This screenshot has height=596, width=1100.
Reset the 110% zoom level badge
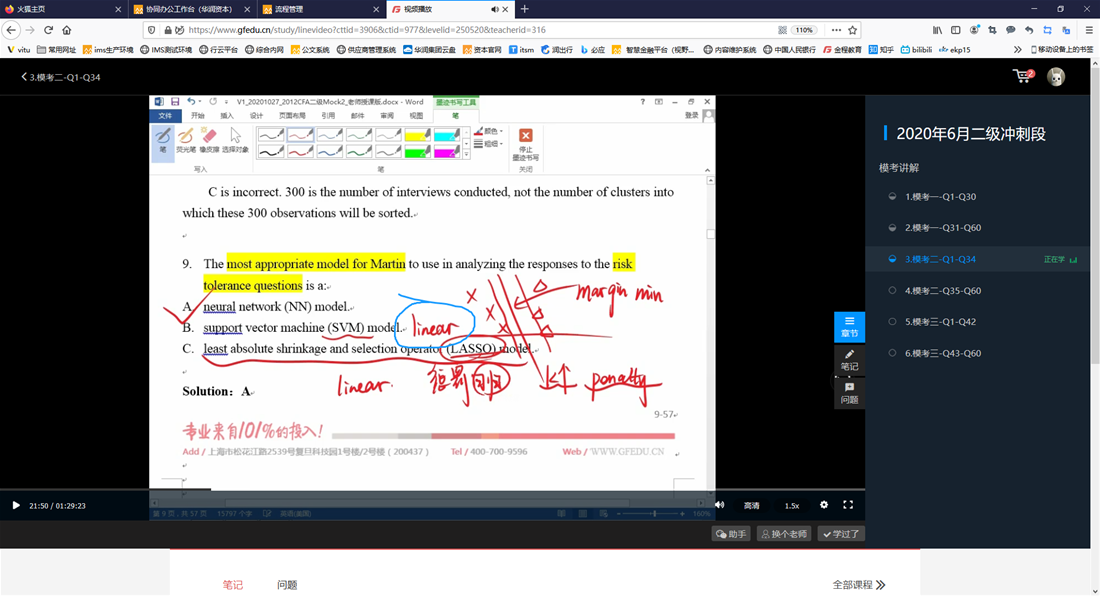pyautogui.click(x=804, y=30)
